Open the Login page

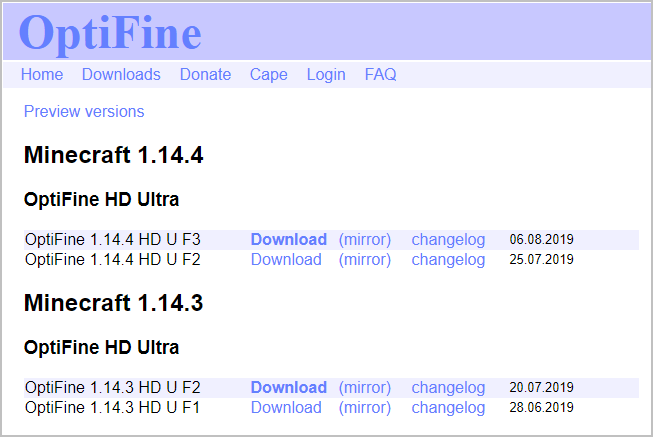click(326, 74)
